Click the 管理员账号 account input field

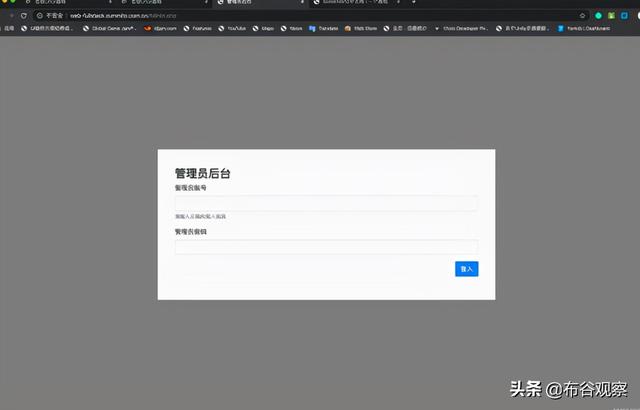point(326,203)
